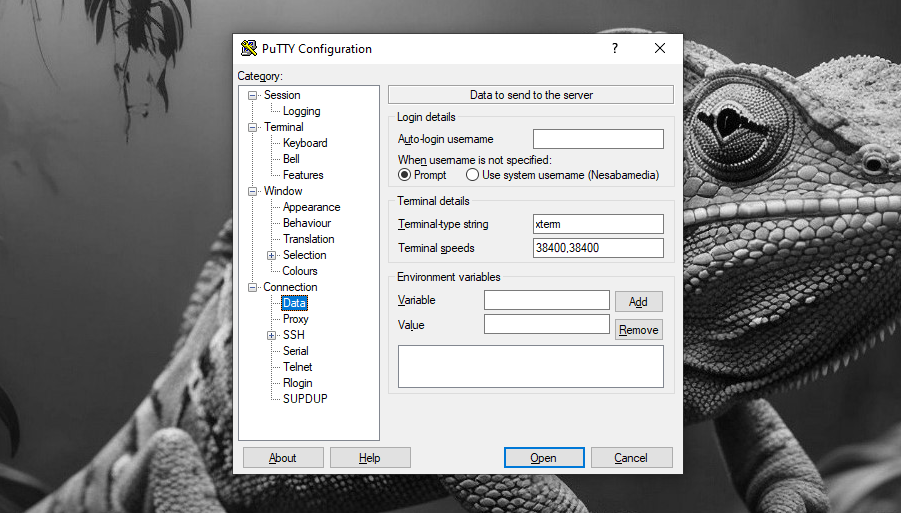Screen dimensions: 901x513
Task: Open the Serial connection settings
Action: (x=295, y=351)
